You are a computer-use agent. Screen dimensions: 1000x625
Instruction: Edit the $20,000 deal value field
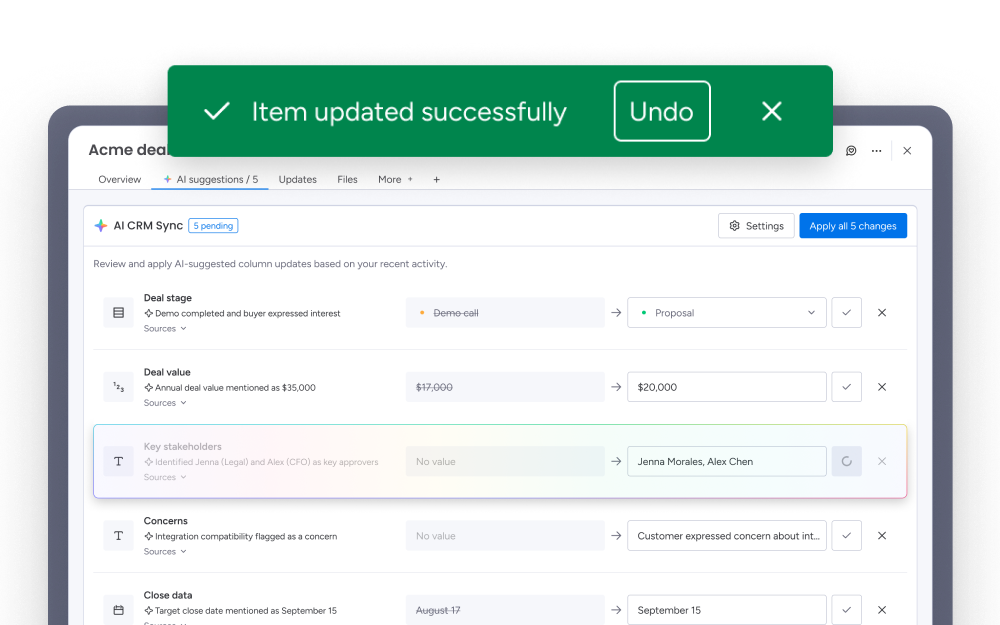(726, 387)
